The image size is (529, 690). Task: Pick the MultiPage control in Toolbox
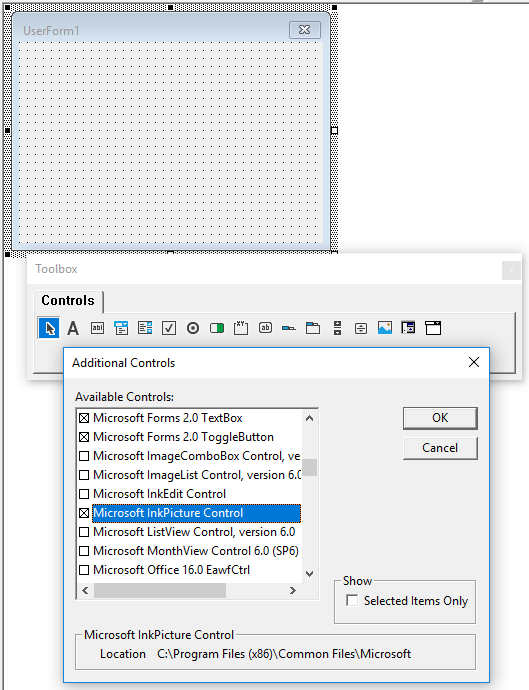pyautogui.click(x=313, y=328)
